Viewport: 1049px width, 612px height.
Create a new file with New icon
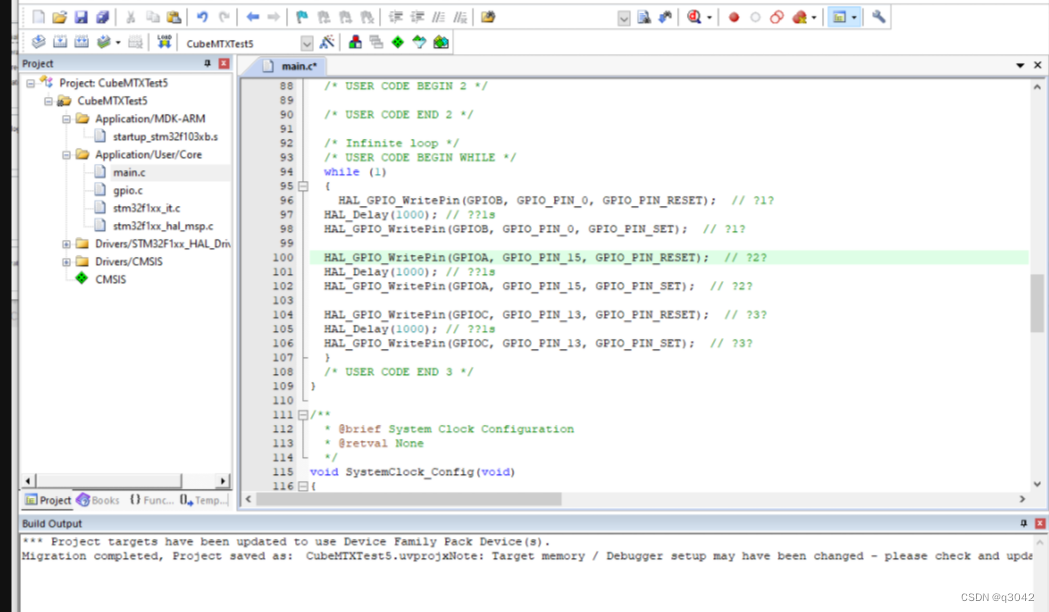(x=38, y=17)
